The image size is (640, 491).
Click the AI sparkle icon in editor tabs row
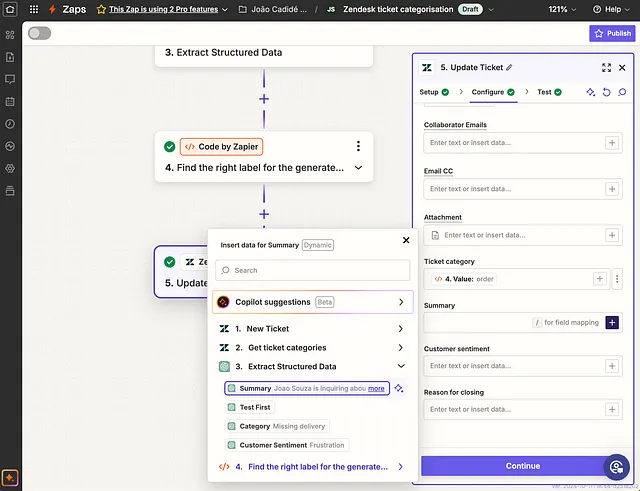pos(591,92)
